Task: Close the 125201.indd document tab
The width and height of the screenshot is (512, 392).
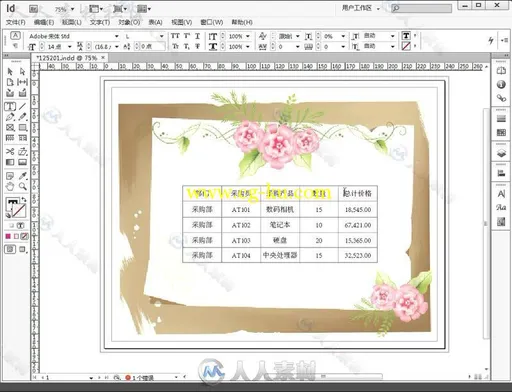Action: click(x=103, y=57)
